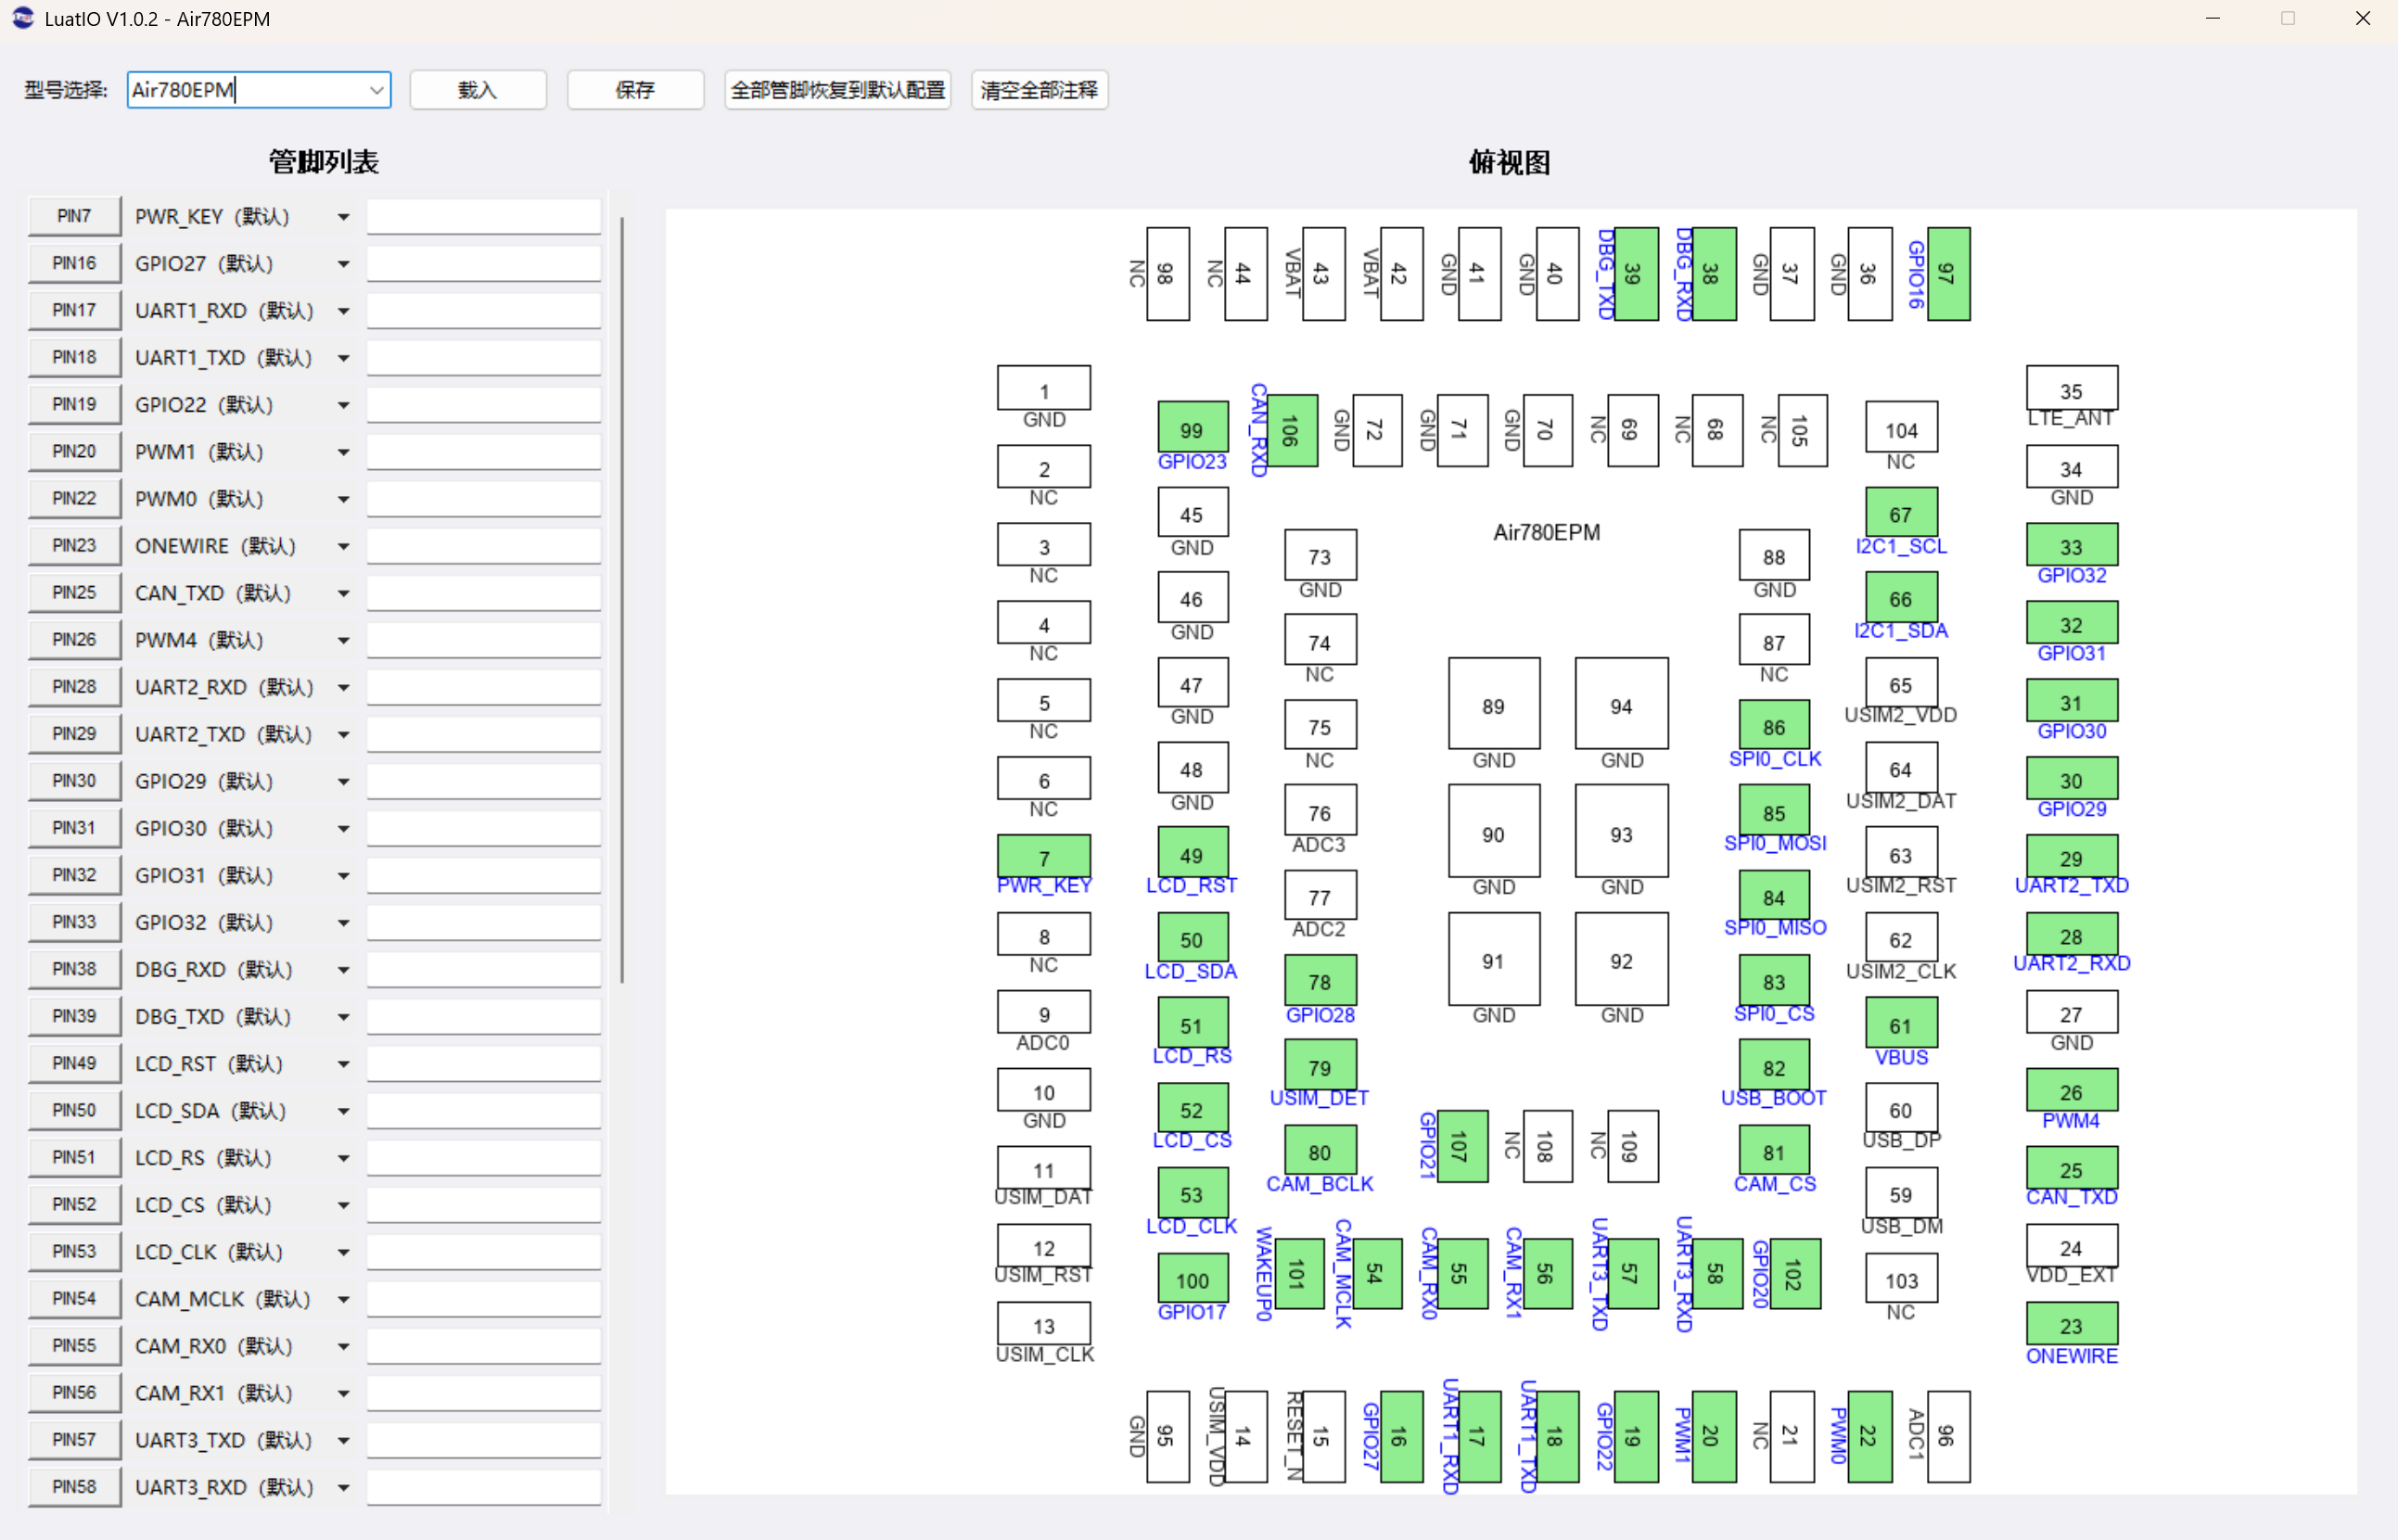Open the 型号选择 model combo box
Viewport: 2398px width, 1540px height.
click(x=258, y=90)
